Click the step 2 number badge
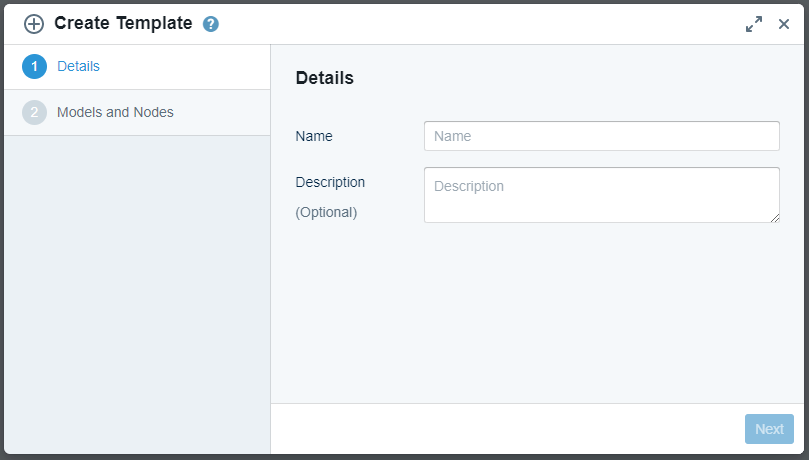 (34, 112)
